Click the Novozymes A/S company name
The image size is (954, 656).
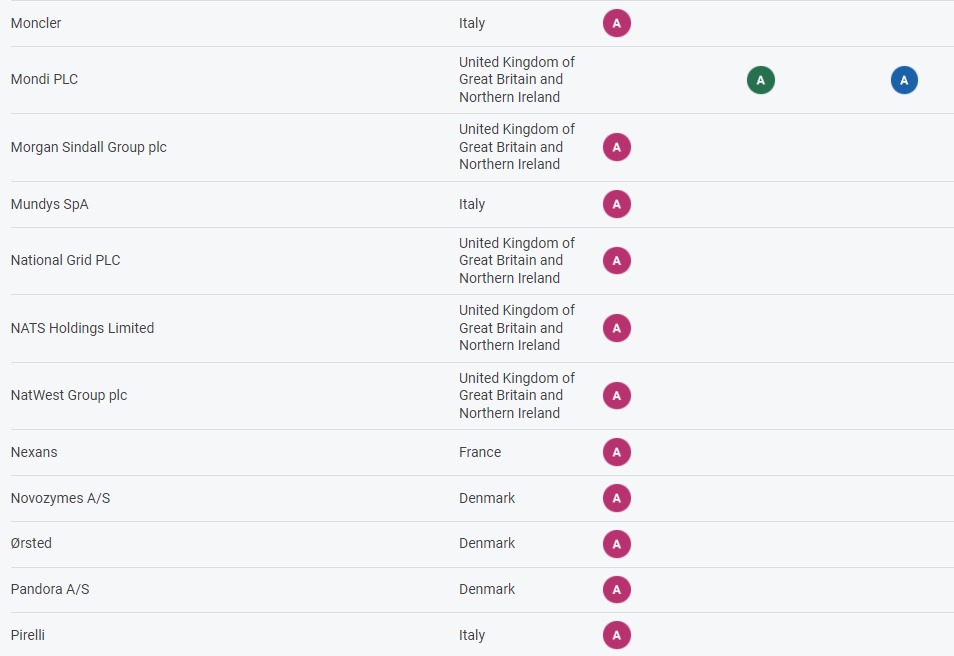click(60, 498)
